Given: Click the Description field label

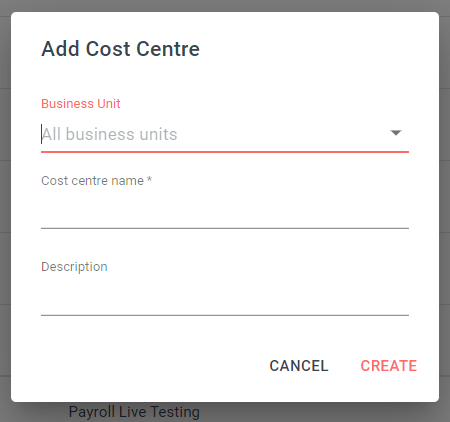Looking at the screenshot, I should [74, 267].
